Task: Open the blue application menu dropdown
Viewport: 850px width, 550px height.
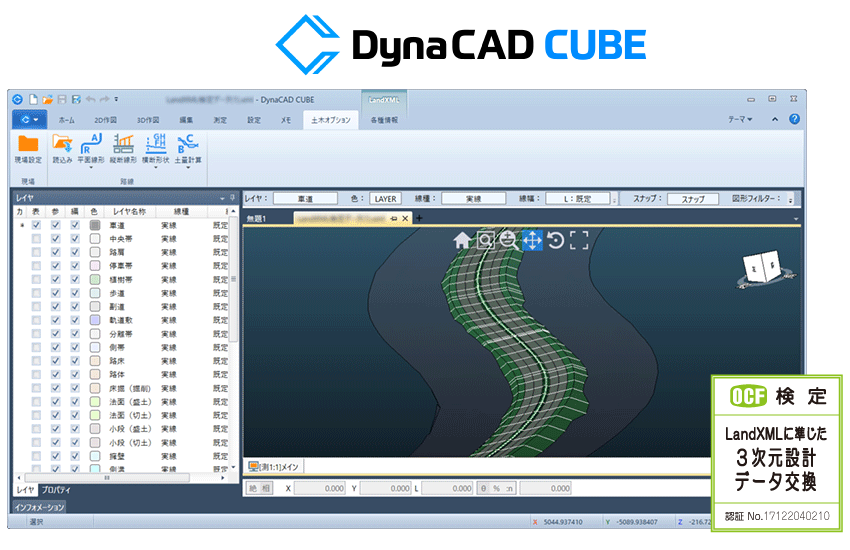Action: click(x=29, y=119)
